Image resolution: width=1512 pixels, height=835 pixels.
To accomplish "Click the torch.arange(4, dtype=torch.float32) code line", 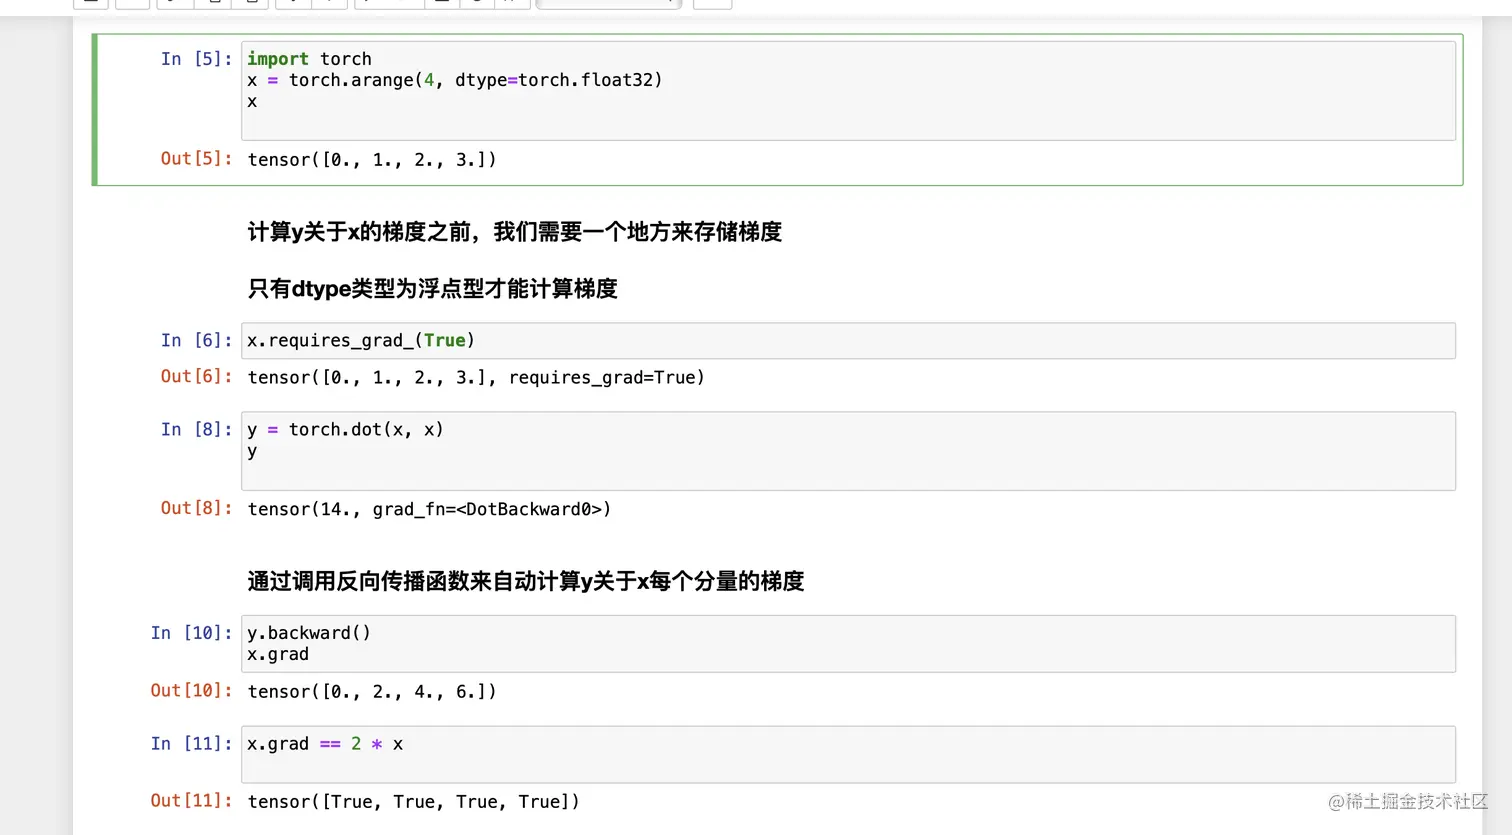I will 455,80.
